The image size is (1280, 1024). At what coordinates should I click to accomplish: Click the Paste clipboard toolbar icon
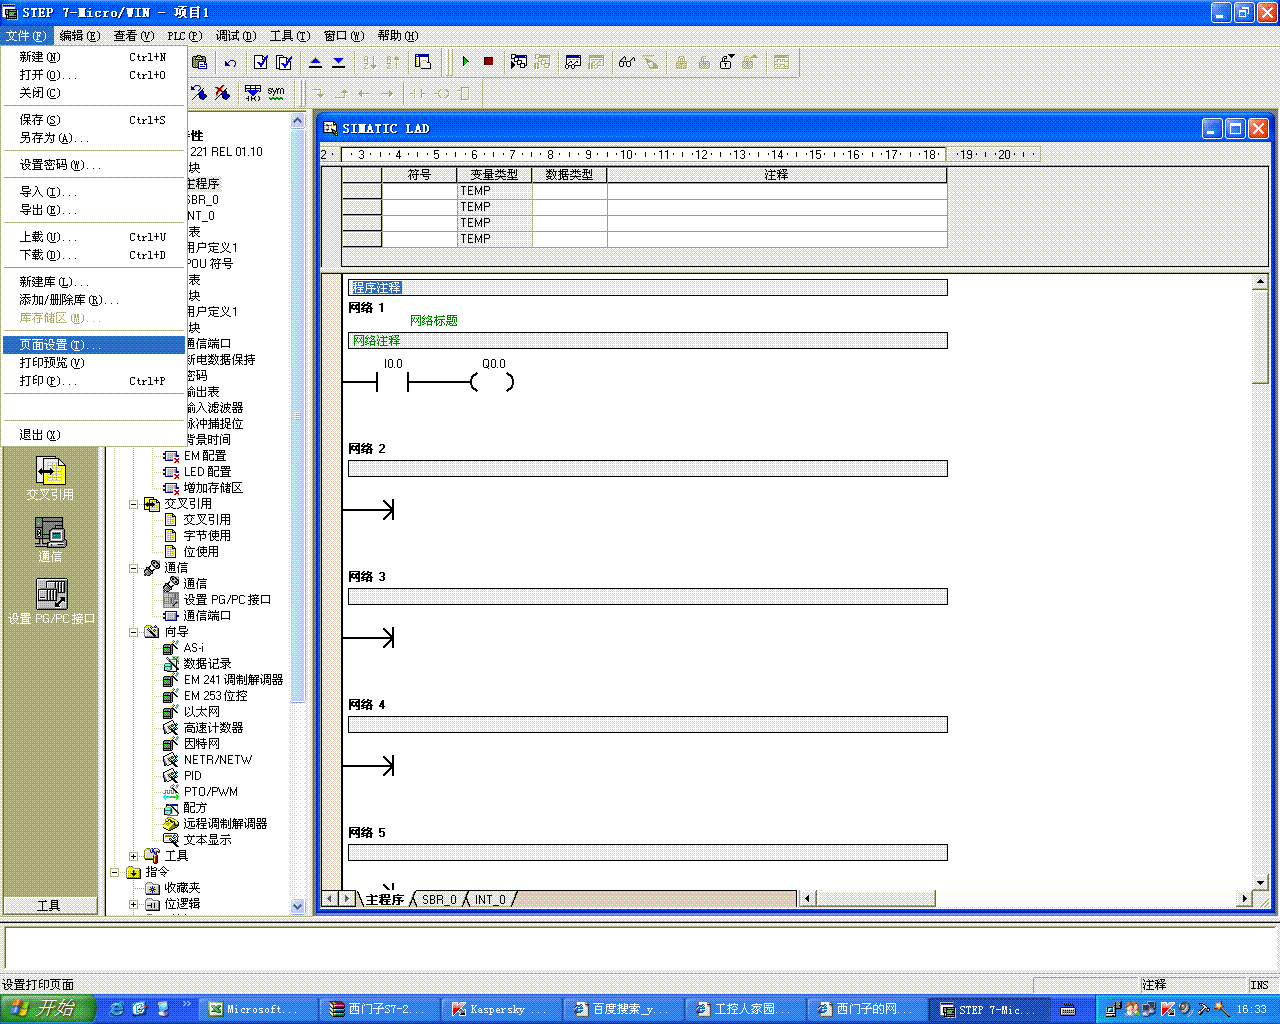click(199, 62)
